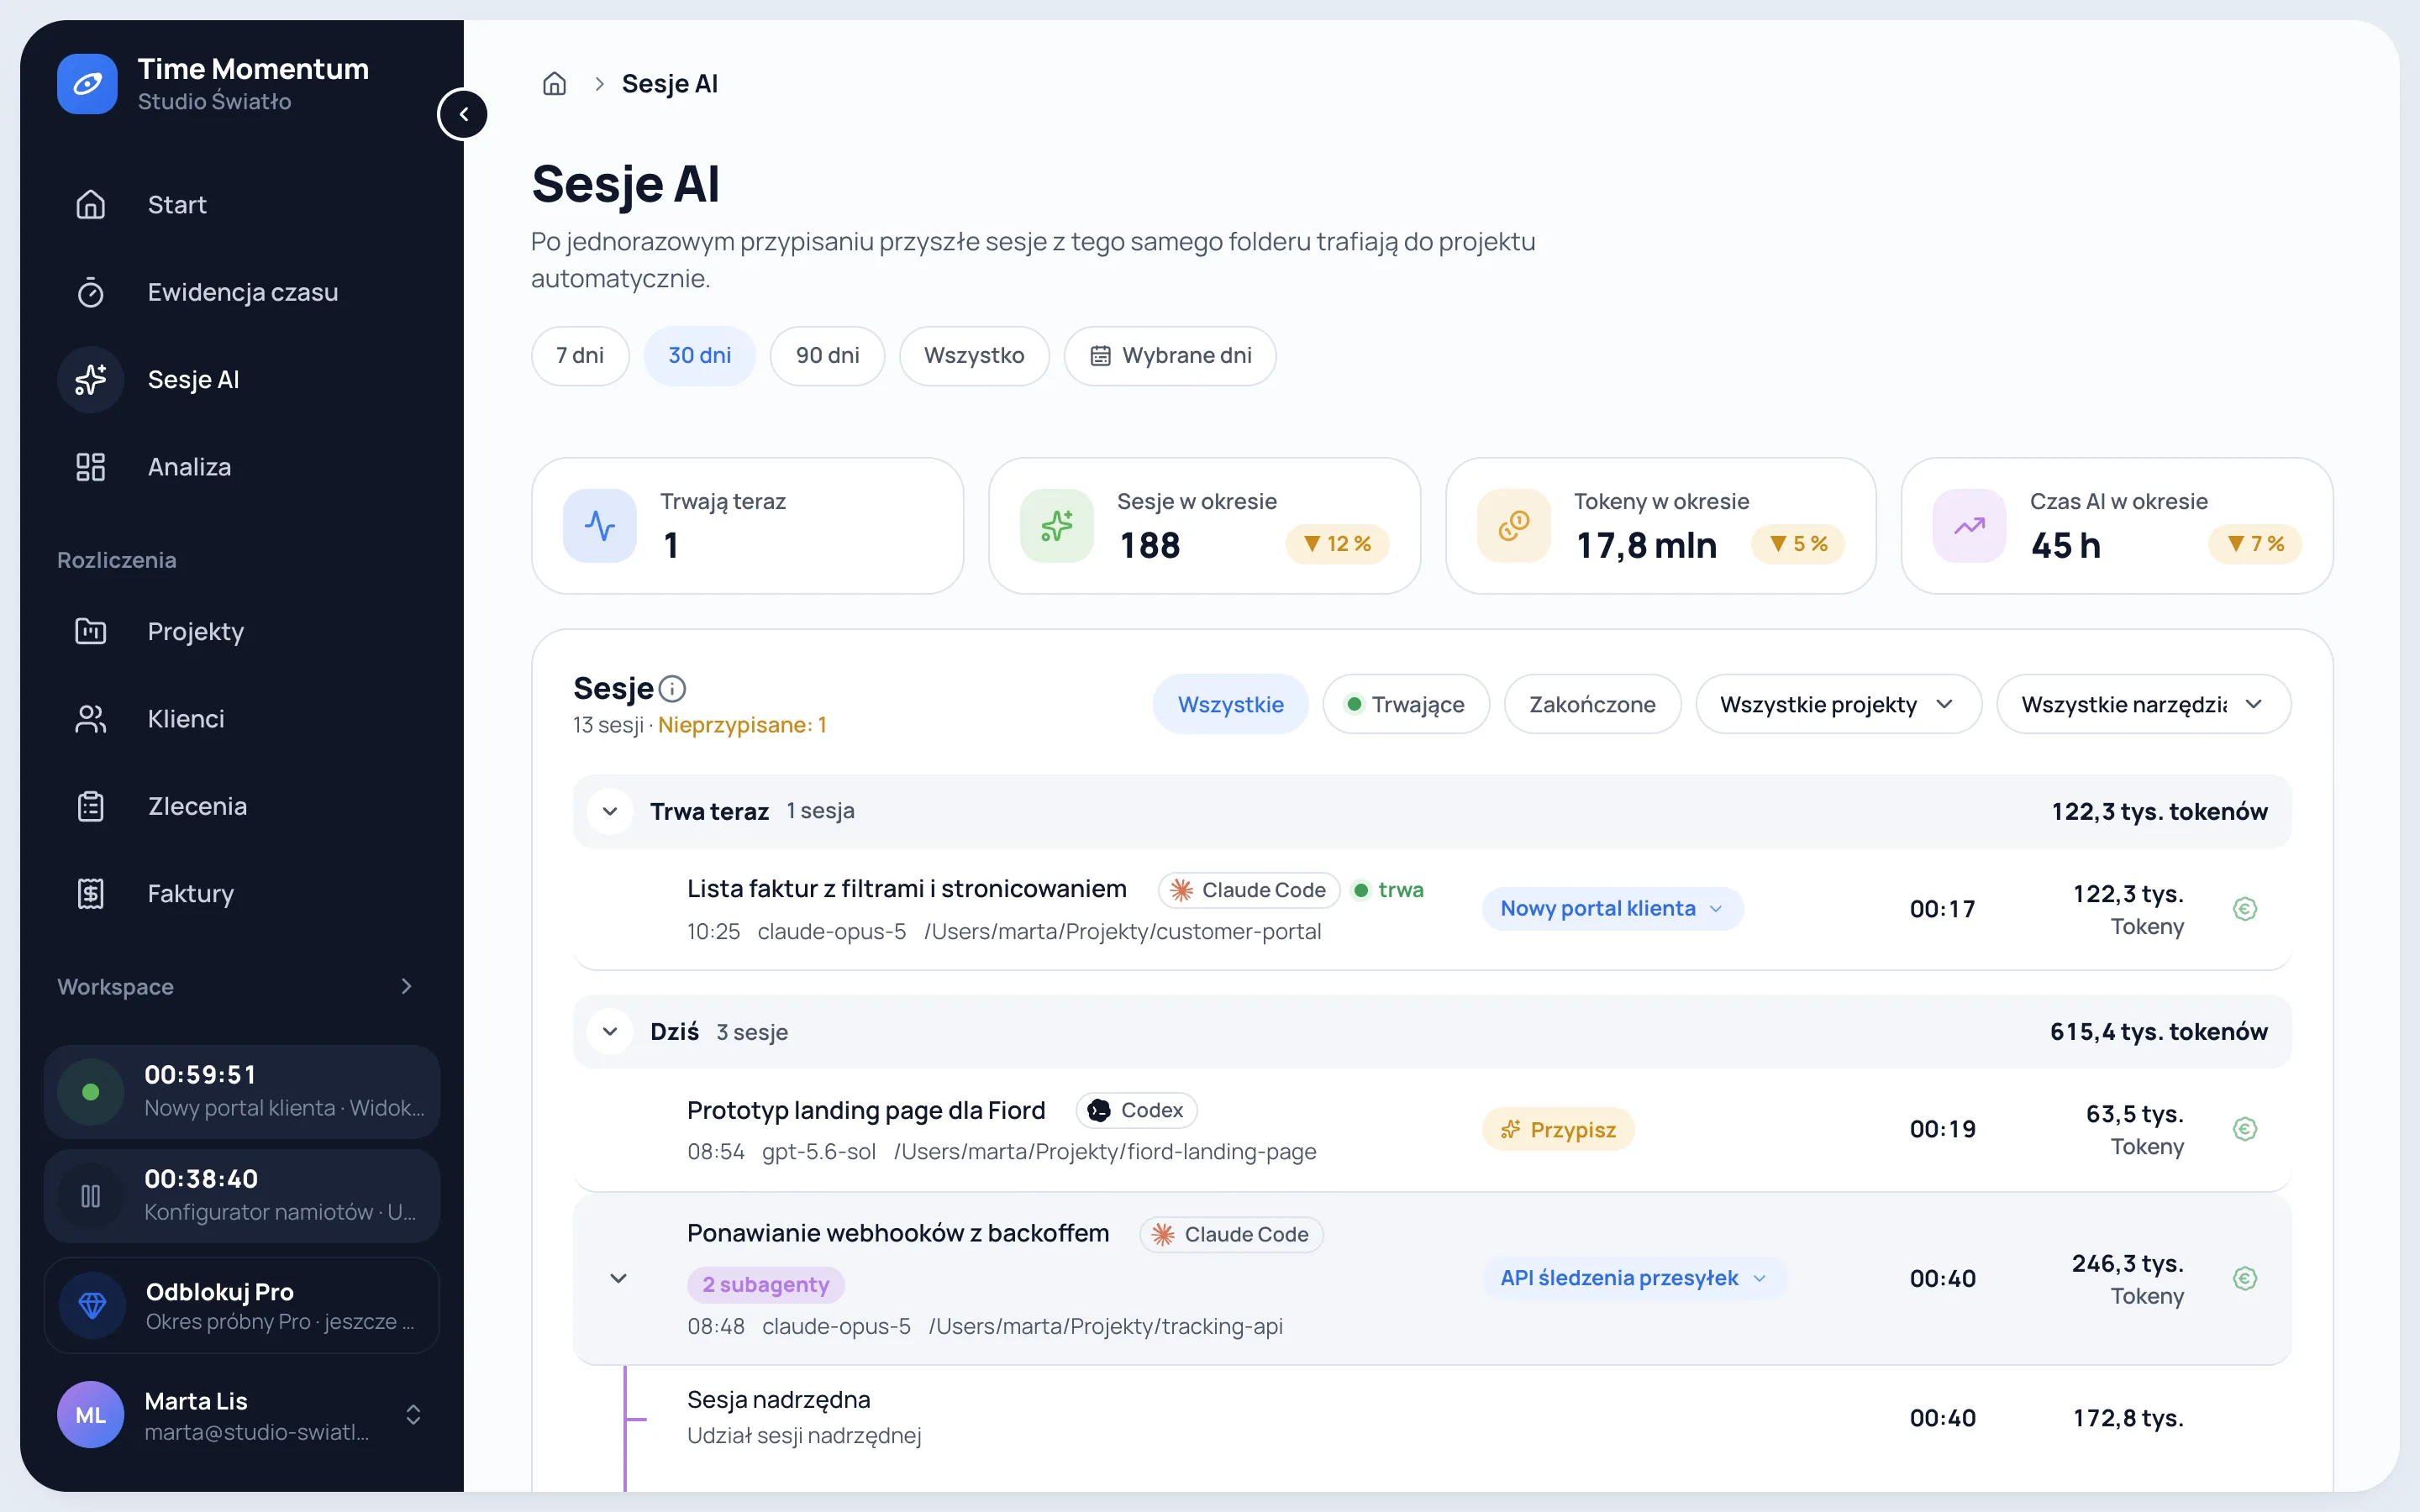Screen dimensions: 2420x1512
Task: Open Marta Lis account switcher chevrons
Action: pyautogui.click(x=413, y=1415)
